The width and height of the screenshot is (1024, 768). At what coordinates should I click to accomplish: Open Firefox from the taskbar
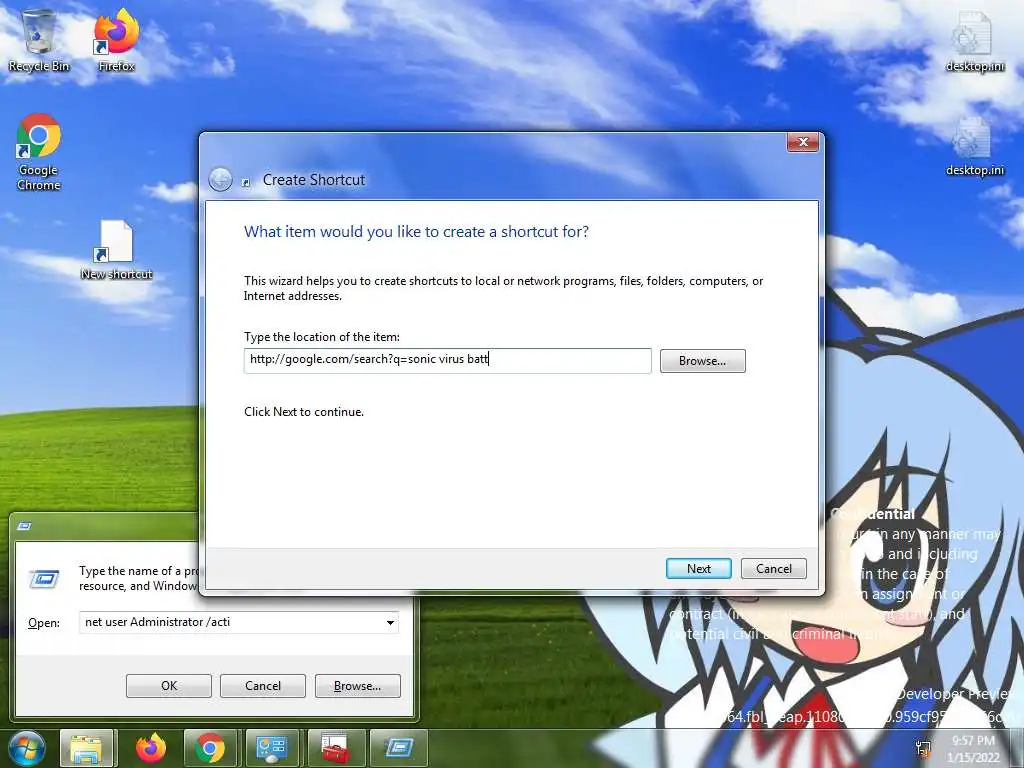[150, 748]
